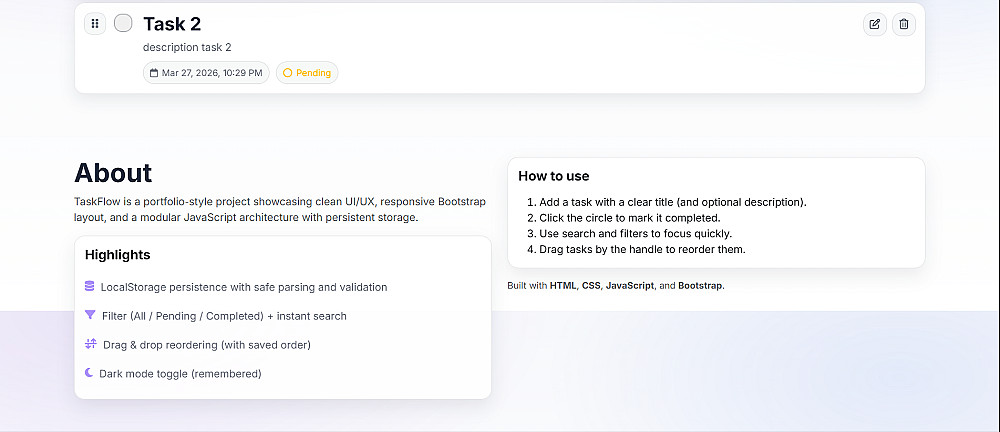The image size is (1000, 432).
Task: Click 'Drag & drop reordering (with saved order)' text
Action: [x=207, y=345]
